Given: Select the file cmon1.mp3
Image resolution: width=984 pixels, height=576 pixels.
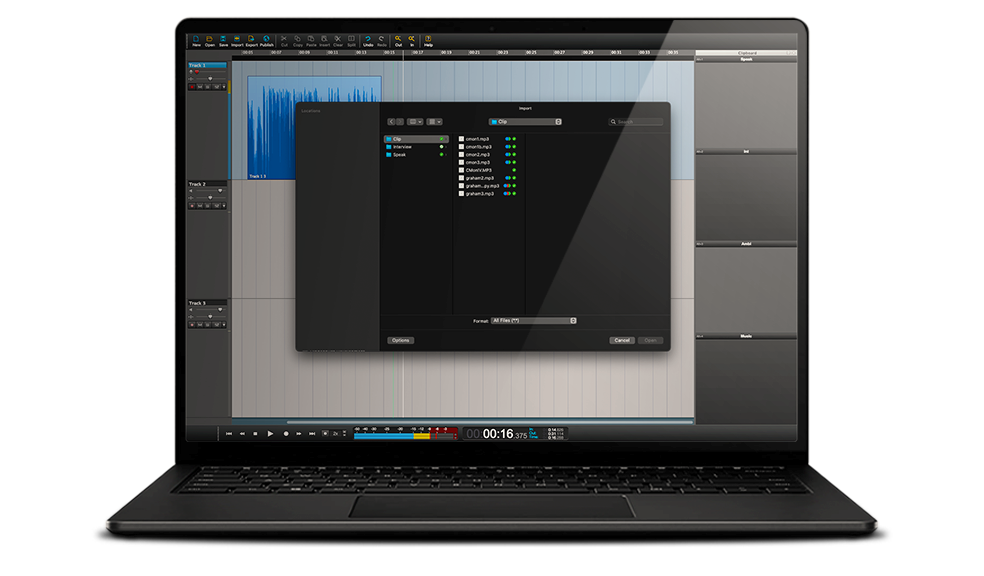Looking at the screenshot, I should pyautogui.click(x=477, y=139).
